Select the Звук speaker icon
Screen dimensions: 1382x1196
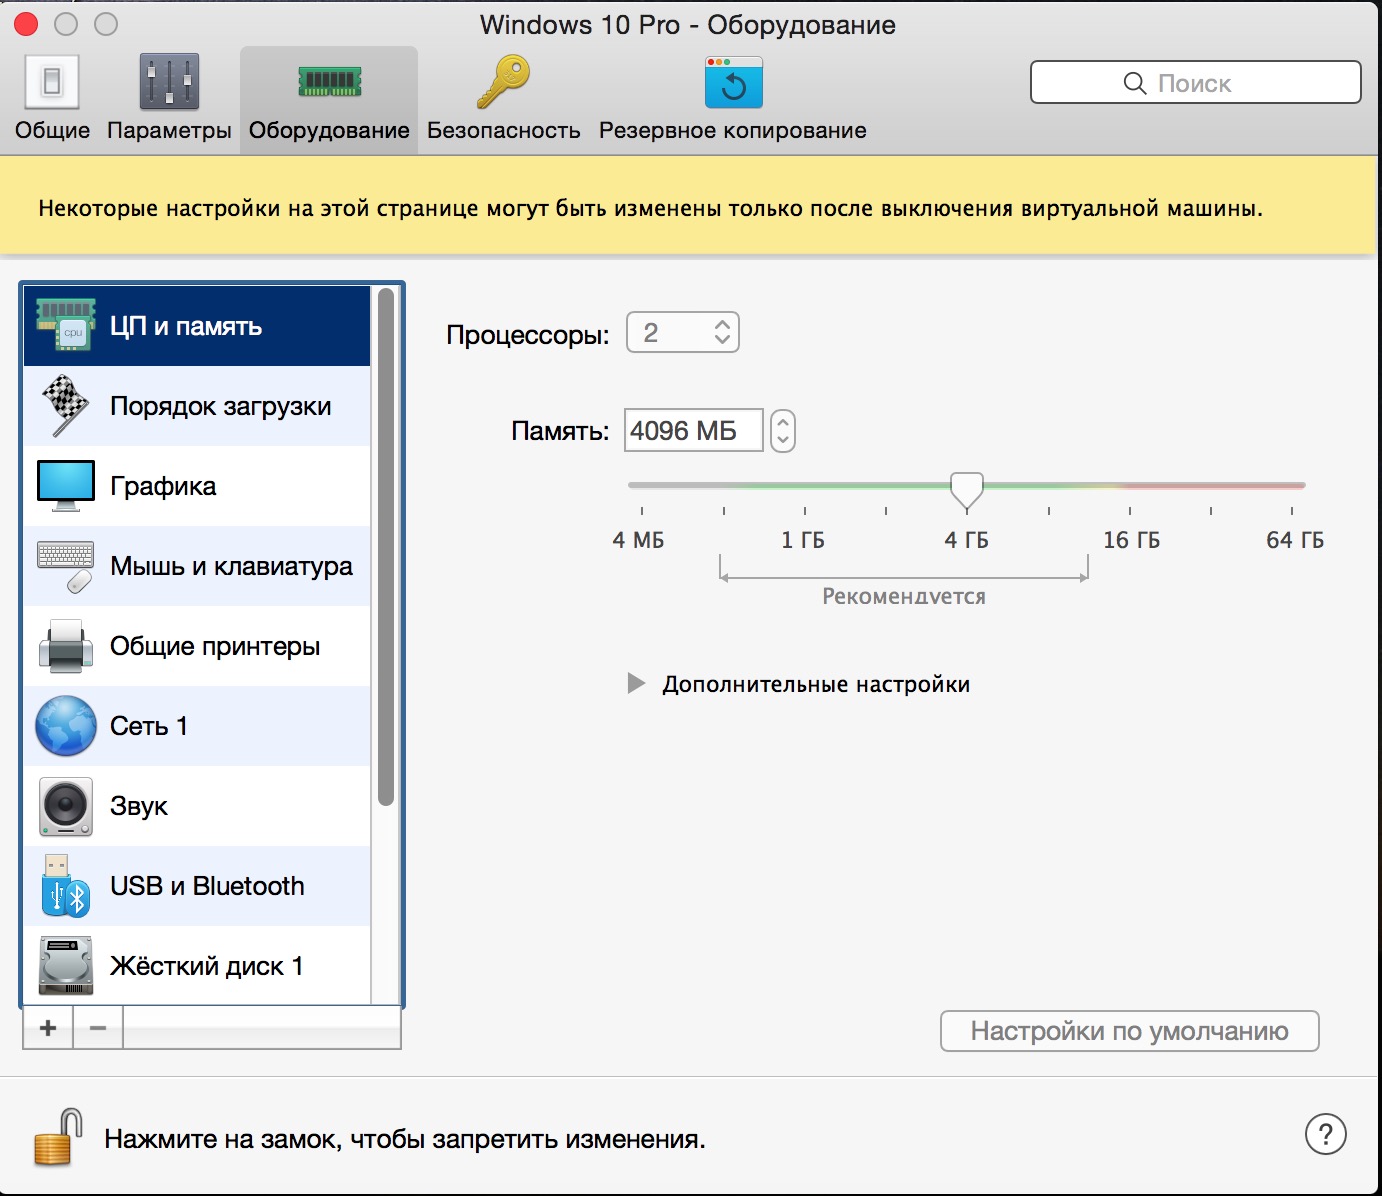coord(65,806)
